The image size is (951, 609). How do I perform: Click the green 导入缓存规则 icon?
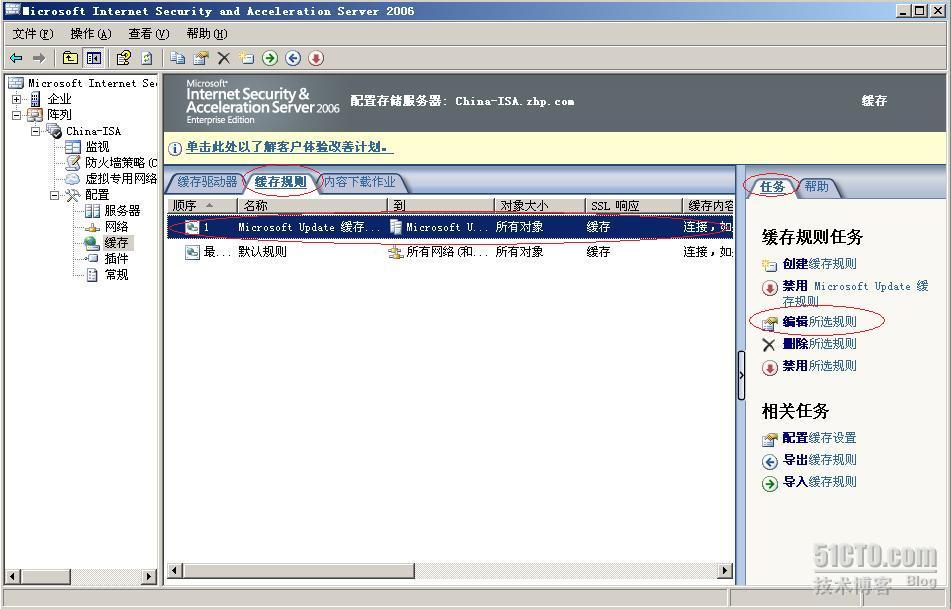tap(770, 483)
